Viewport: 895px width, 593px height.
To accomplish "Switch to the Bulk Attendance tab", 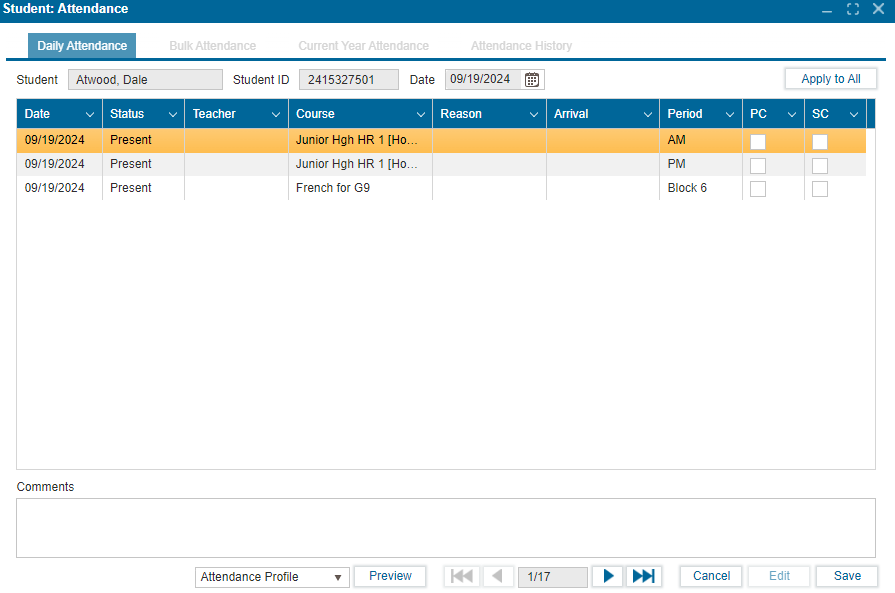I will click(x=212, y=46).
